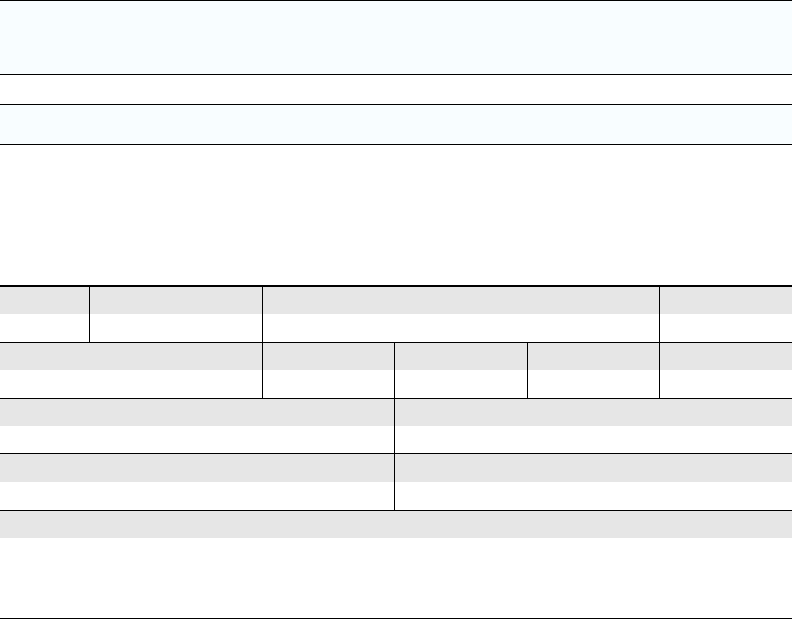The height and width of the screenshot is (619, 792).
Task: Select the second cell of the second row
Action: click(328, 370)
